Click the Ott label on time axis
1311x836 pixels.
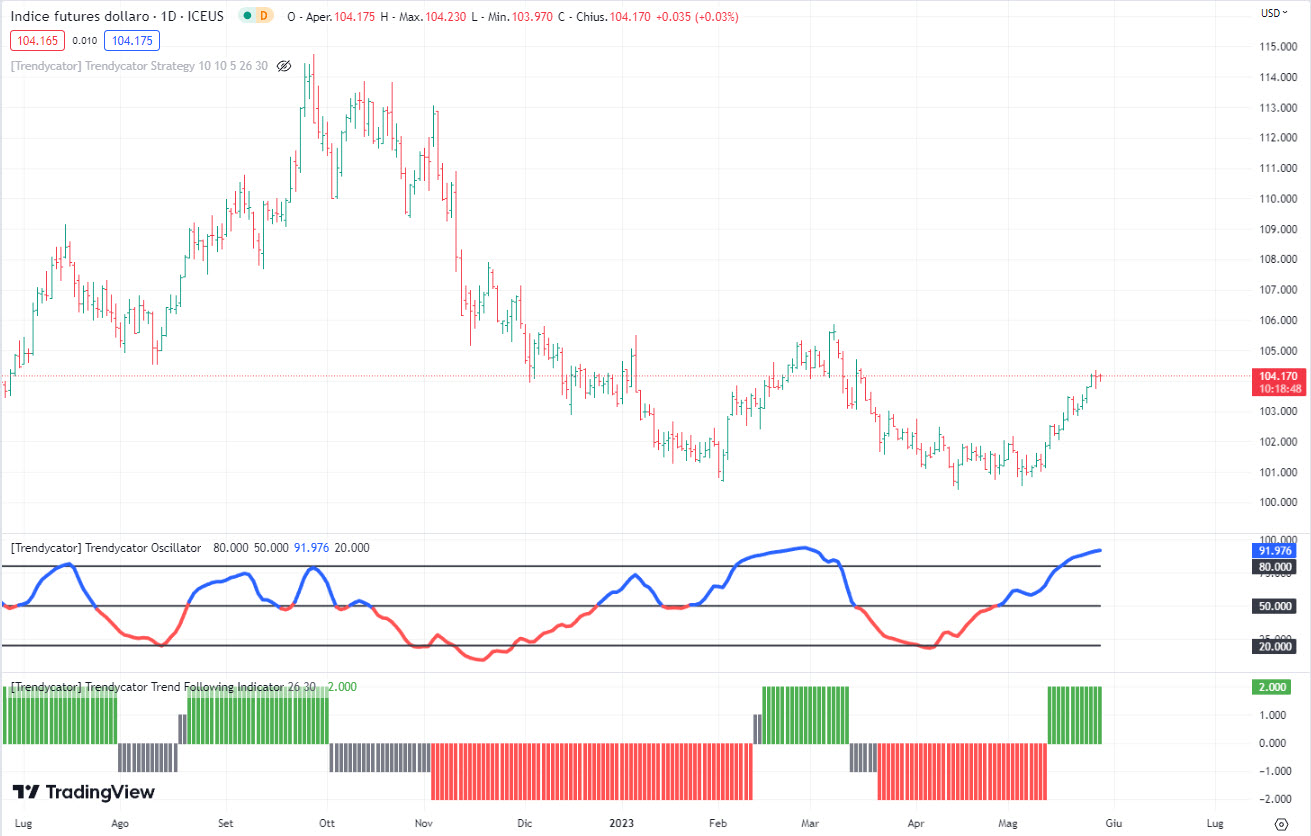(326, 823)
